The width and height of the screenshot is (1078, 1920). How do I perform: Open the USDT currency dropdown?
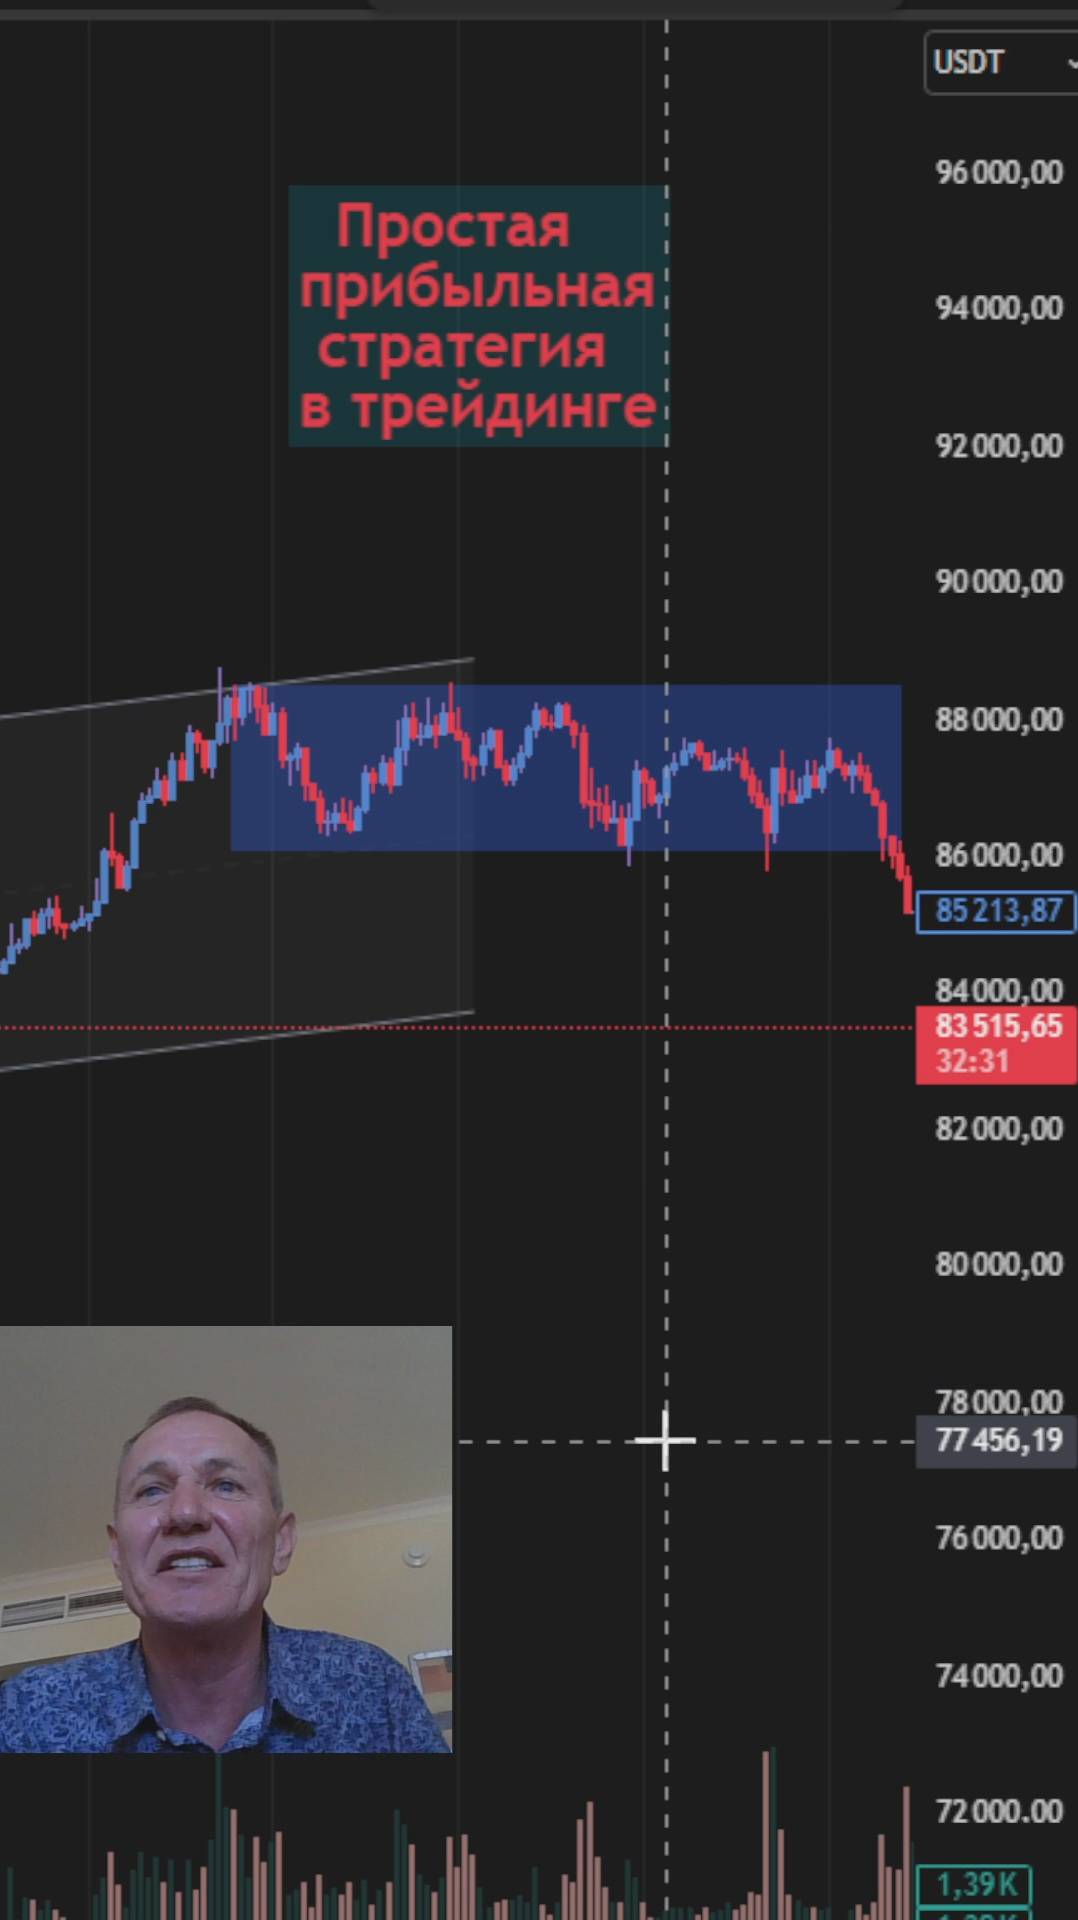1000,62
